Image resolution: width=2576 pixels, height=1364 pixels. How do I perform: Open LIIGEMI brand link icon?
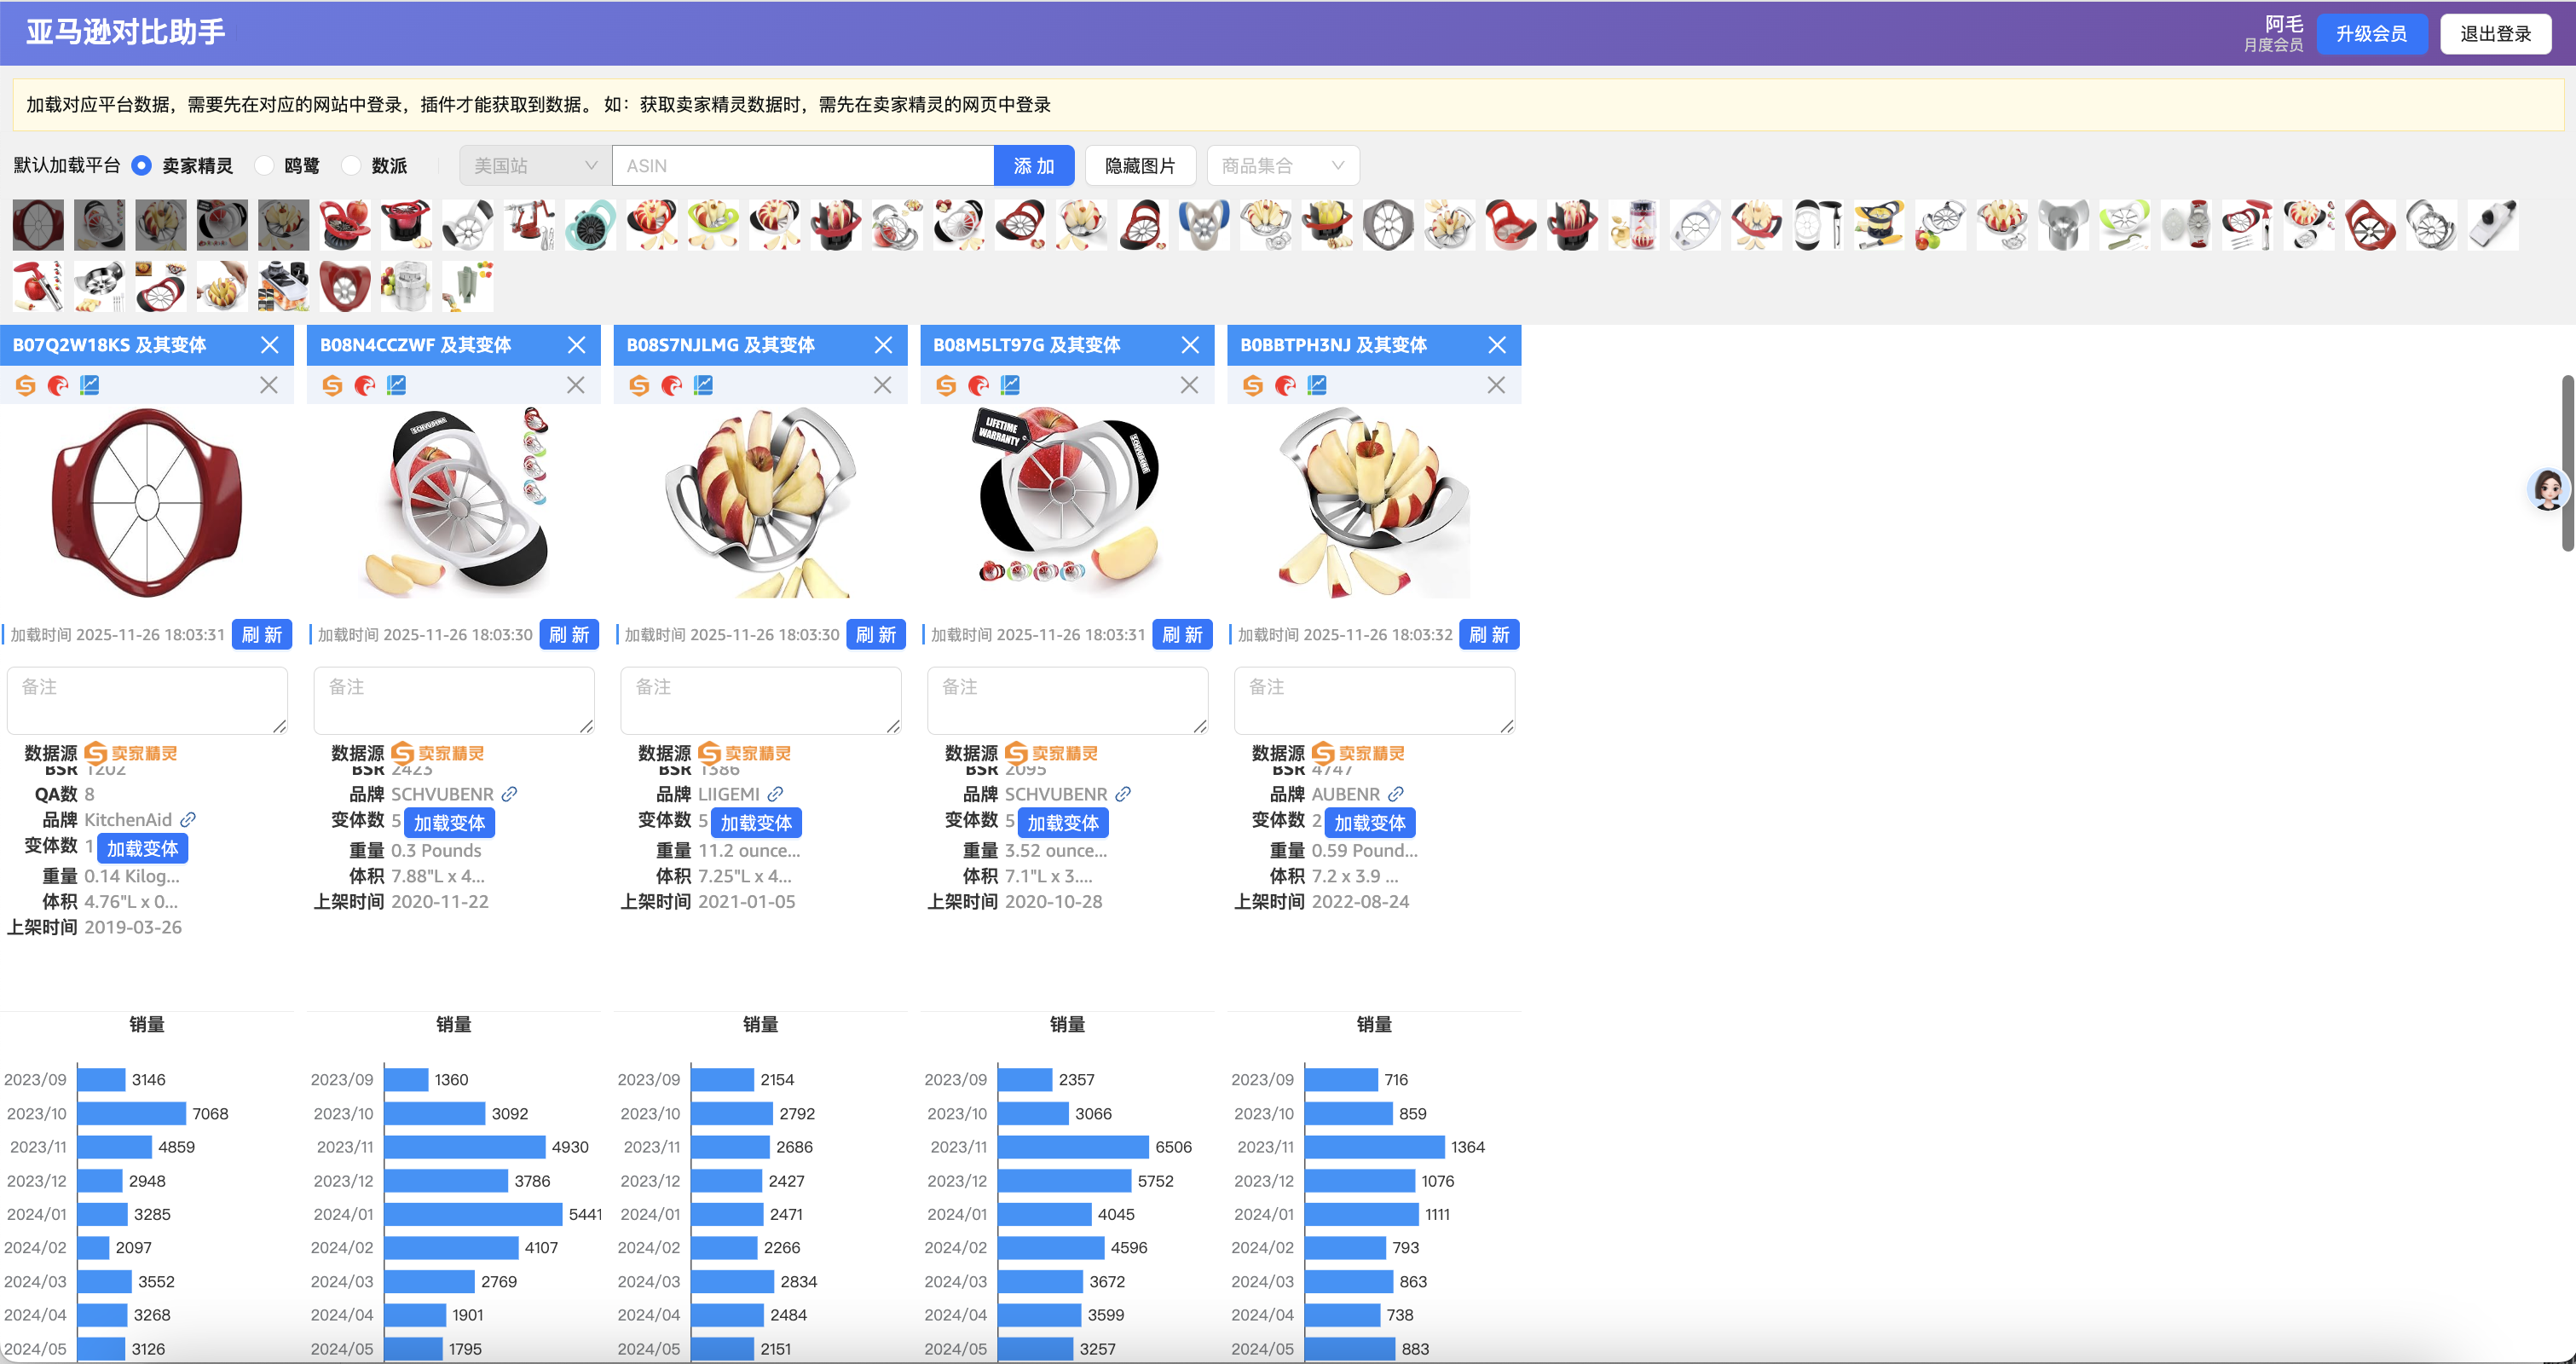click(775, 794)
